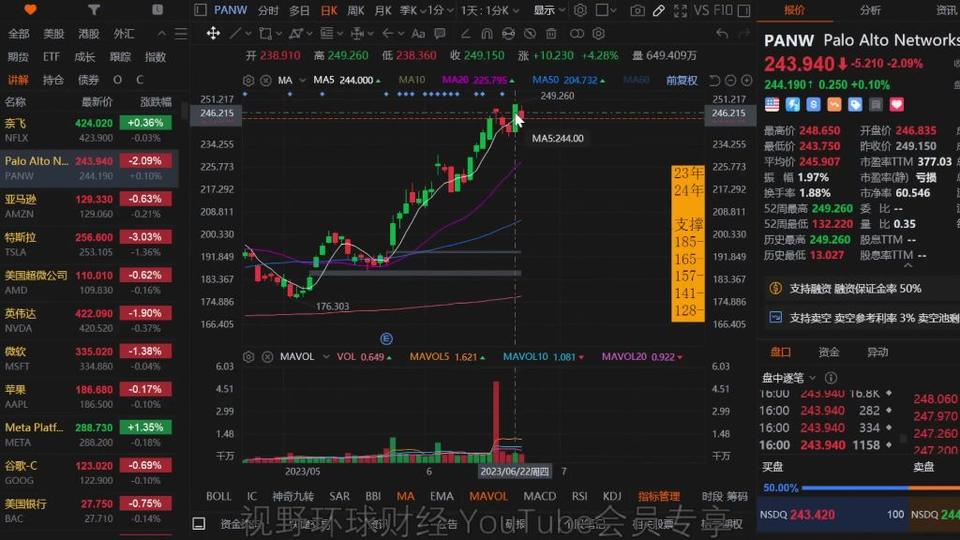Toggle 前复权 price adjustment
The width and height of the screenshot is (960, 540).
(x=681, y=80)
